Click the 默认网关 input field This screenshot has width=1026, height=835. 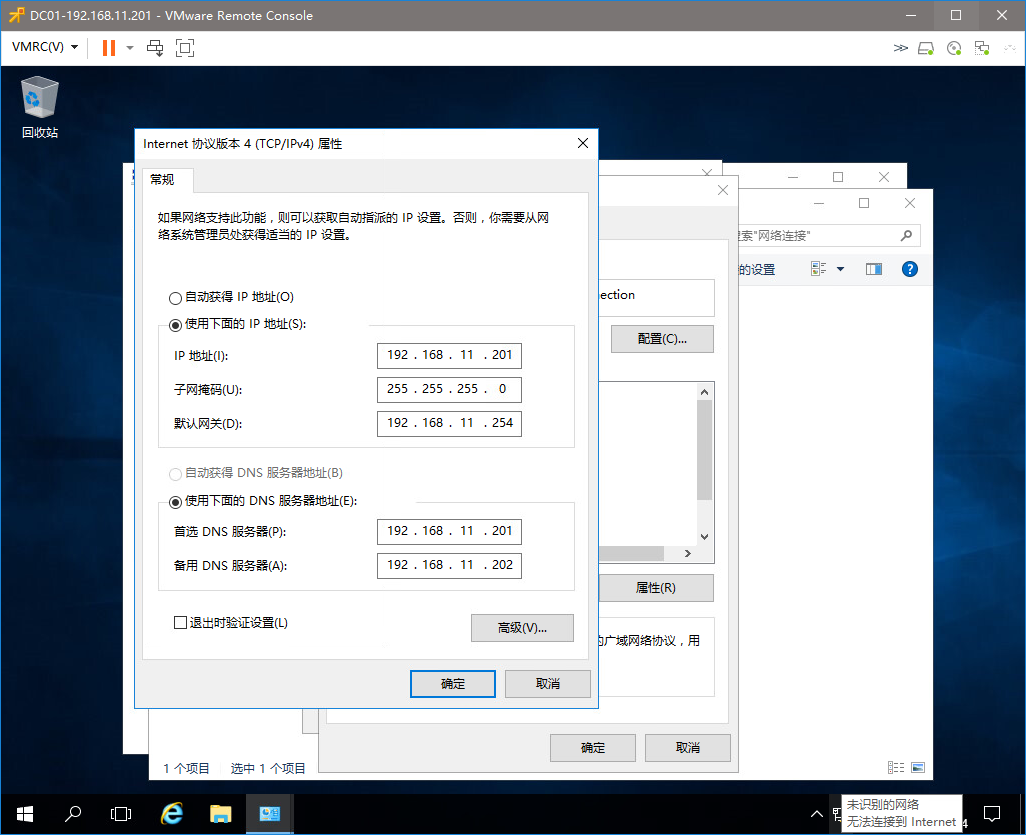pos(449,423)
